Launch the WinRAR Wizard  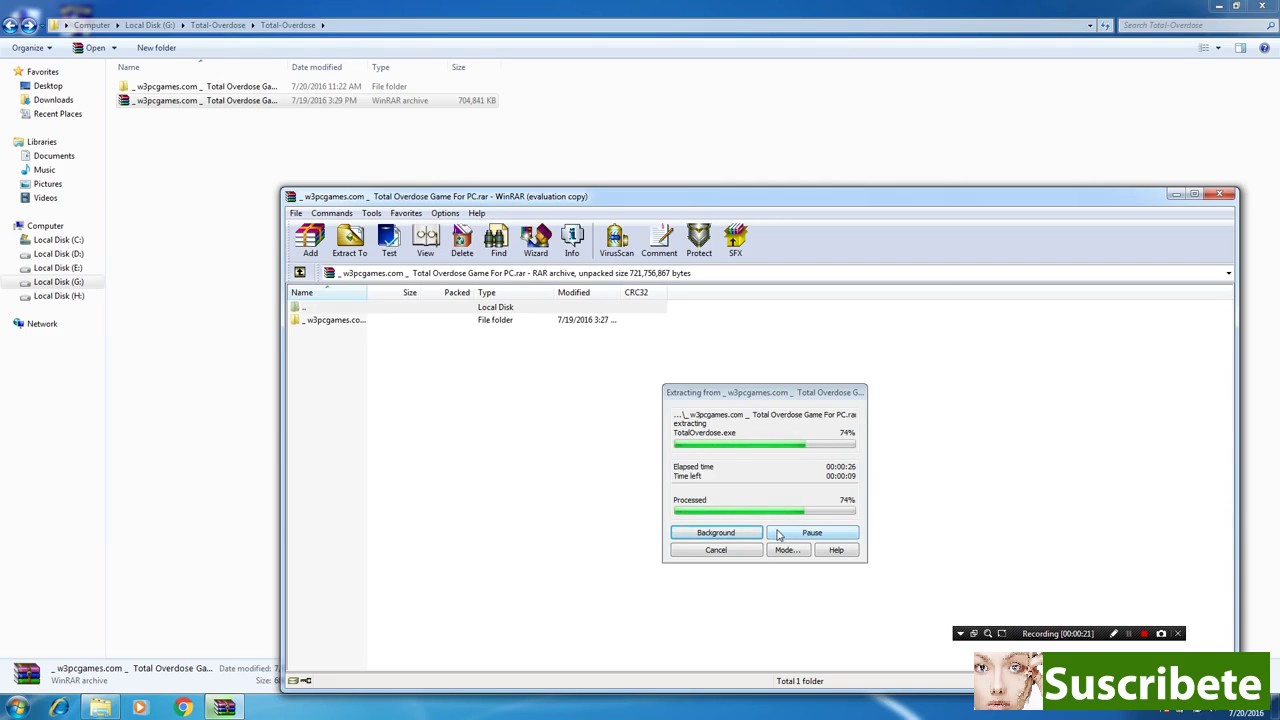coord(535,238)
